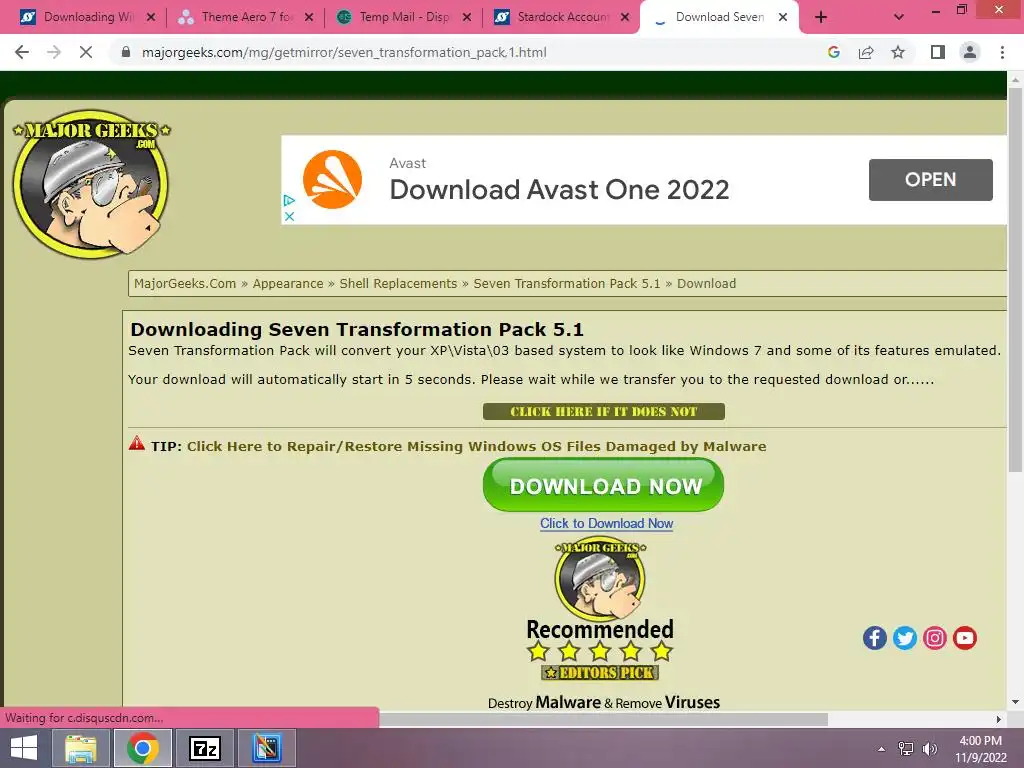This screenshot has height=768, width=1024.
Task: Click the scroll-right arrow of horizontal scrollbar
Action: pyautogui.click(x=999, y=719)
